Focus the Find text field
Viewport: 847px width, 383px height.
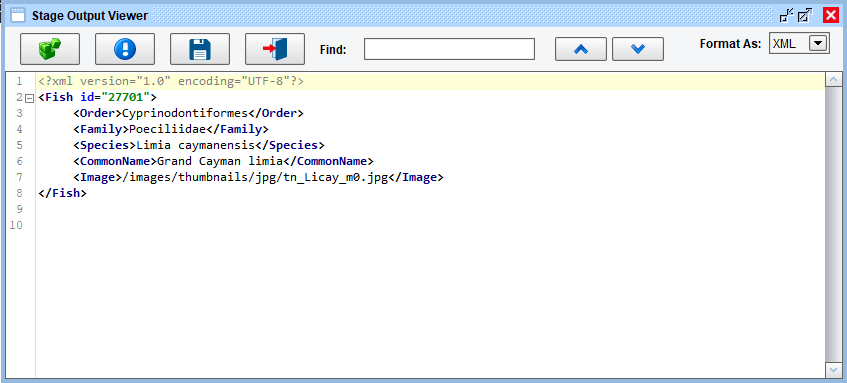point(449,49)
